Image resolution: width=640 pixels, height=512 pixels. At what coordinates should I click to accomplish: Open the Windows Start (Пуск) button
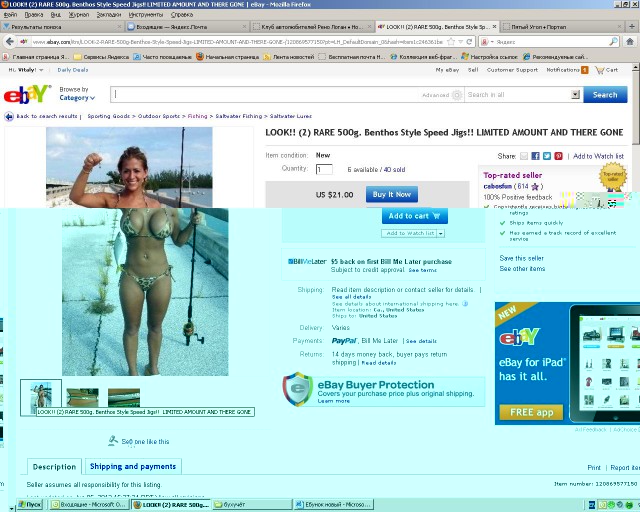click(31, 505)
